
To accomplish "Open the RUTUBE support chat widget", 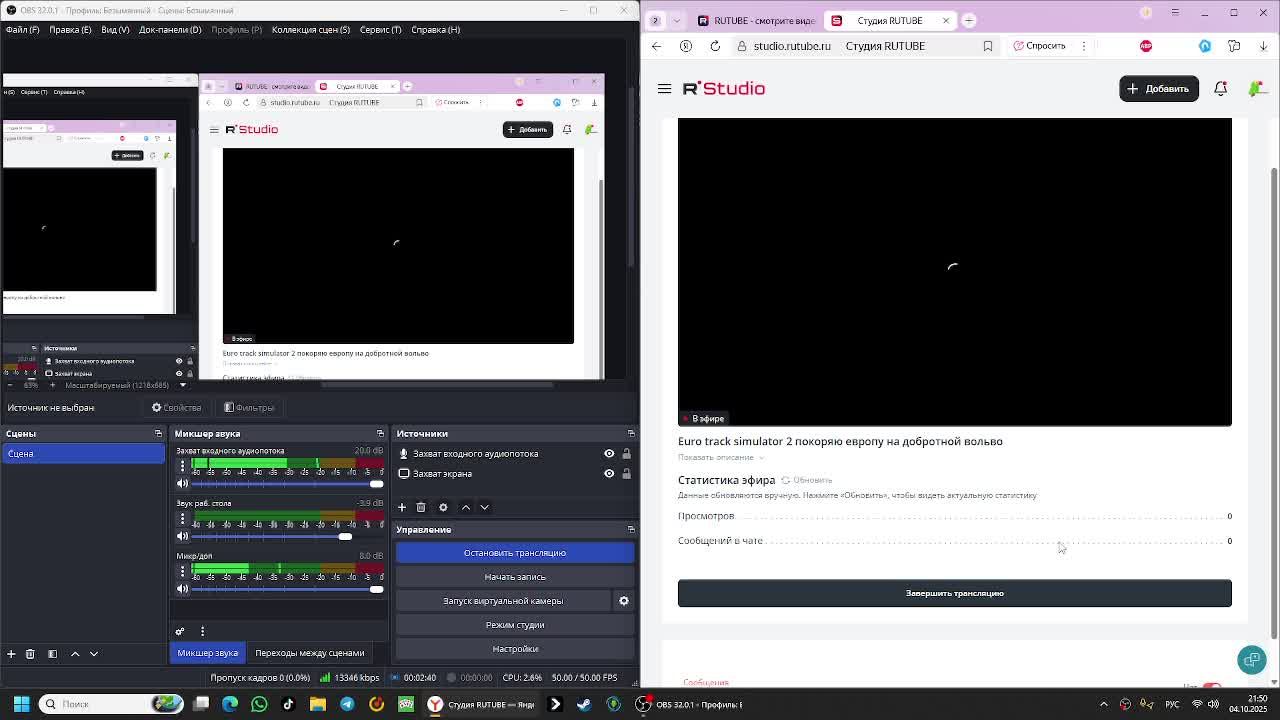I will (1251, 659).
